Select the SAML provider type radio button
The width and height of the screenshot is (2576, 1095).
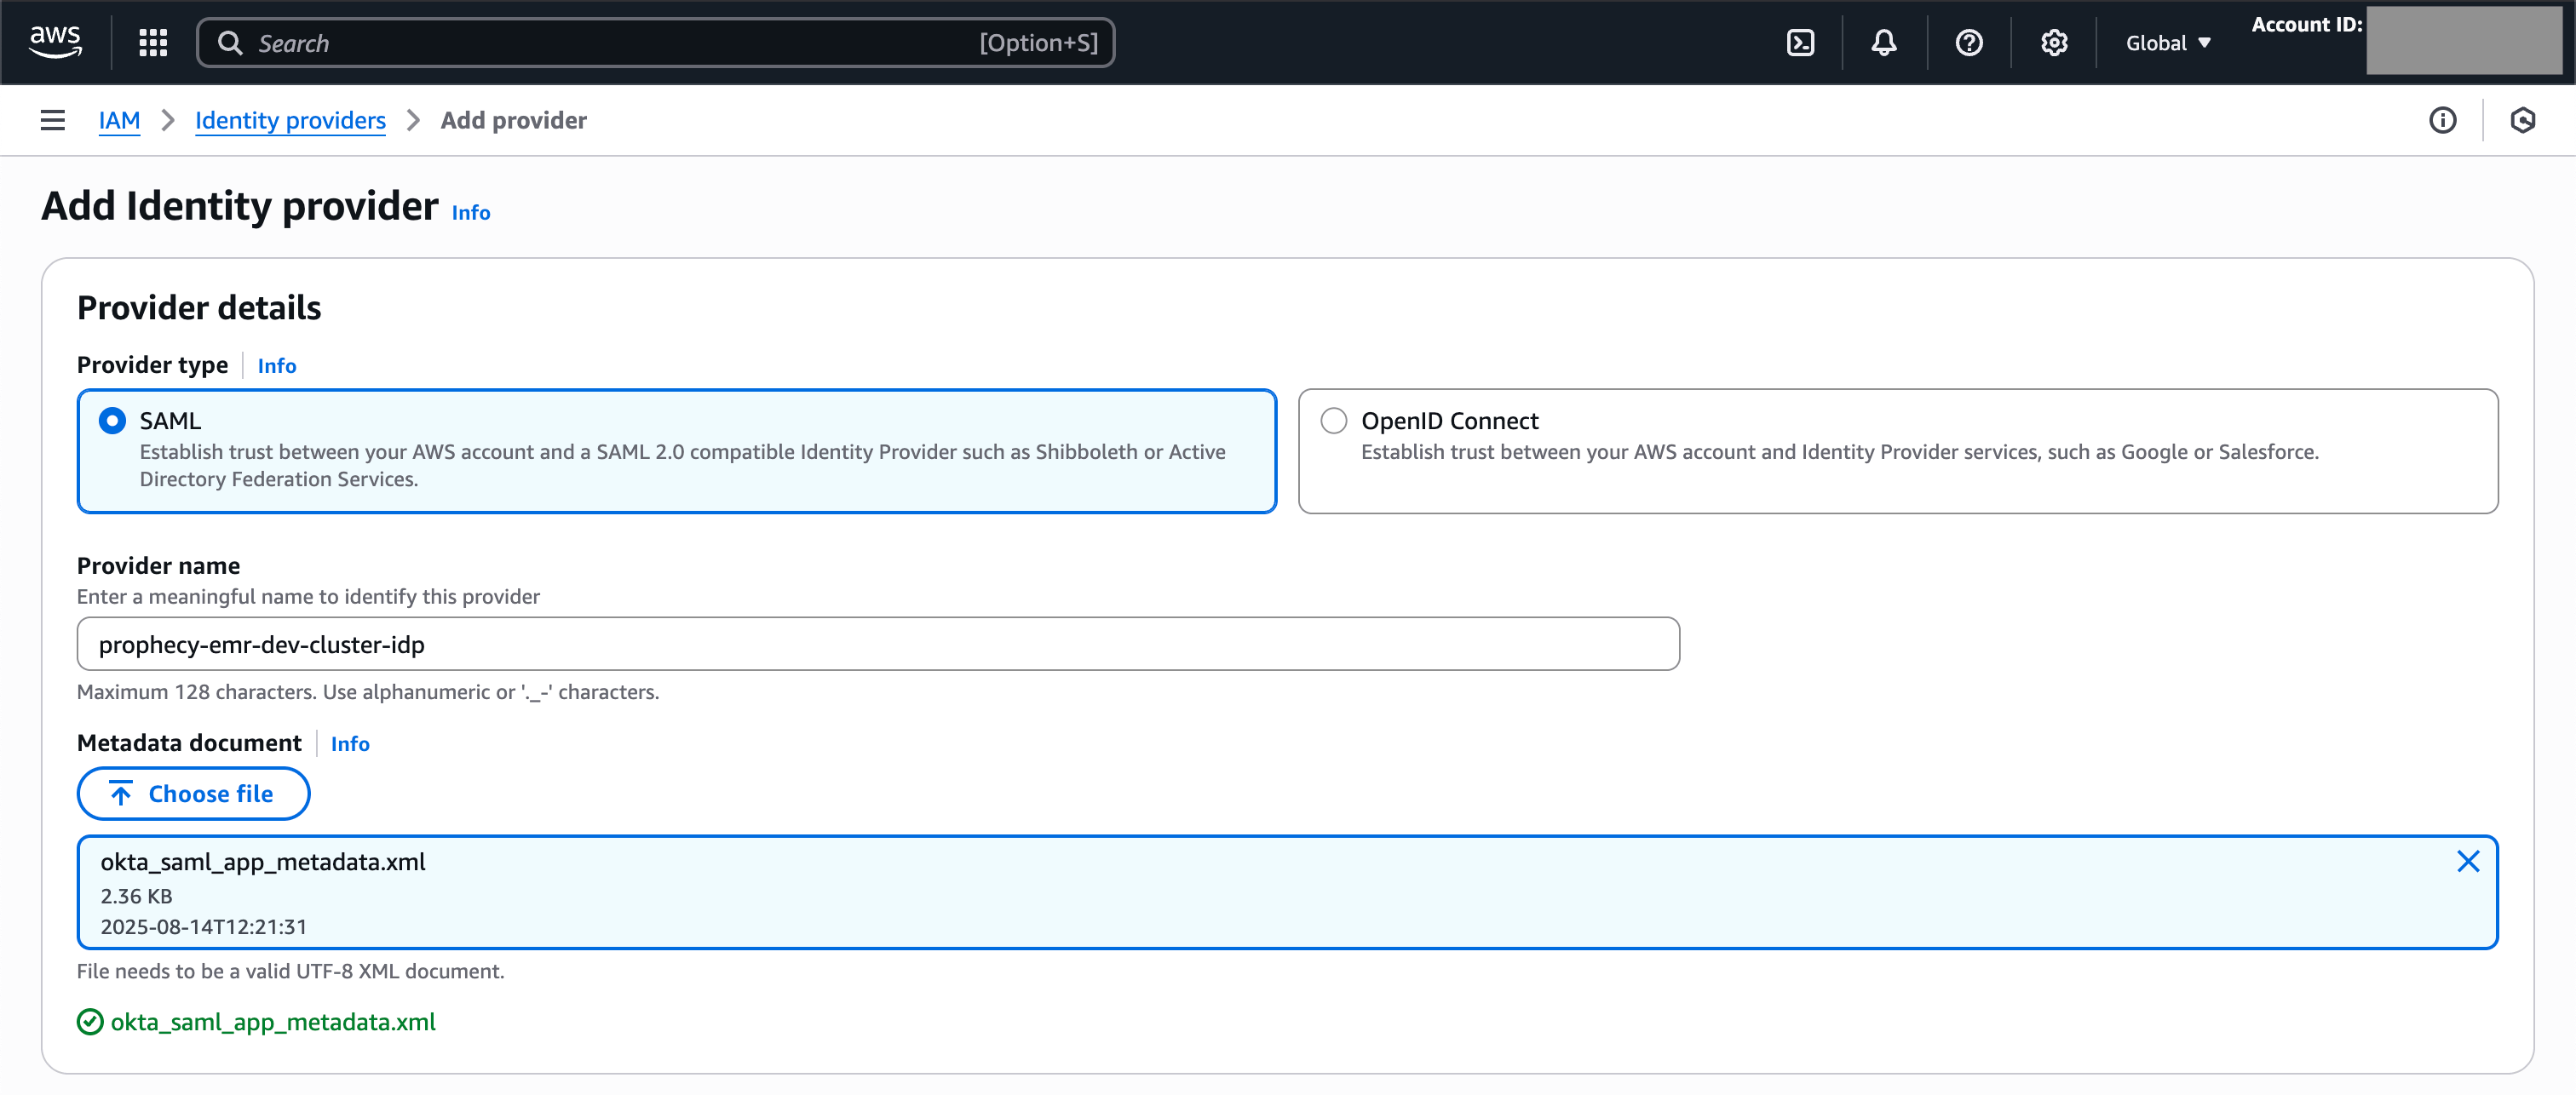click(112, 420)
